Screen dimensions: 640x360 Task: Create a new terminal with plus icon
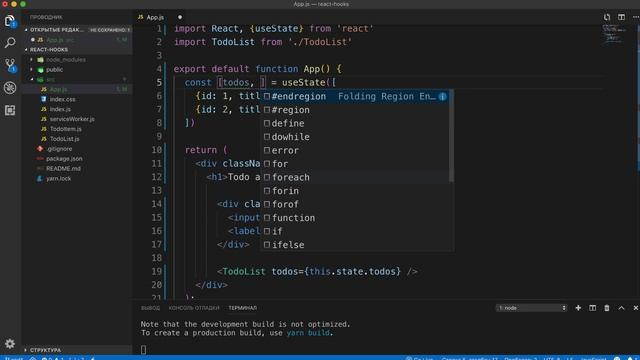click(x=578, y=308)
